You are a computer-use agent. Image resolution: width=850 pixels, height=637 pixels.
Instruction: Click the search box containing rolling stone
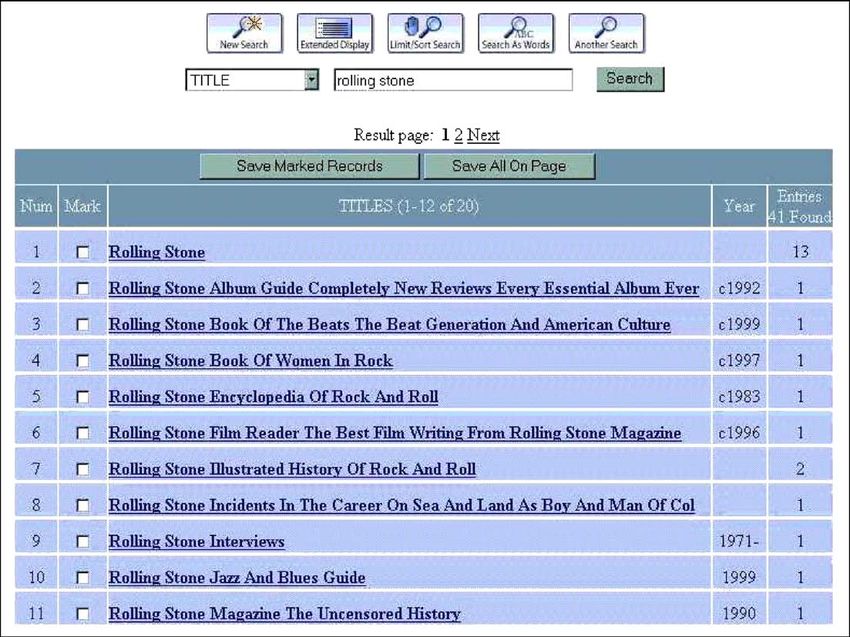(x=453, y=80)
